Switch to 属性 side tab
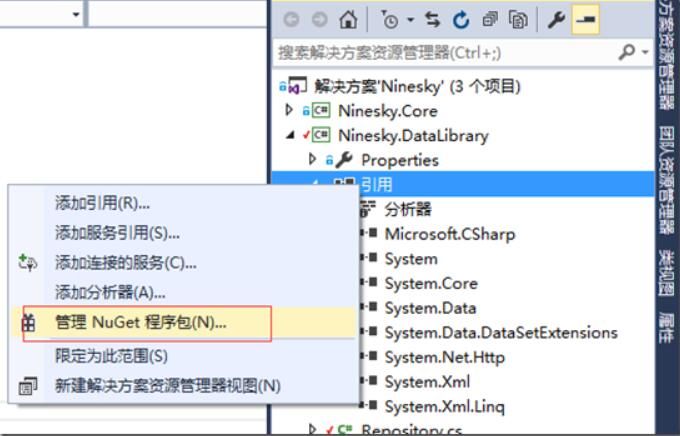The height and width of the screenshot is (436, 680). click(x=667, y=327)
